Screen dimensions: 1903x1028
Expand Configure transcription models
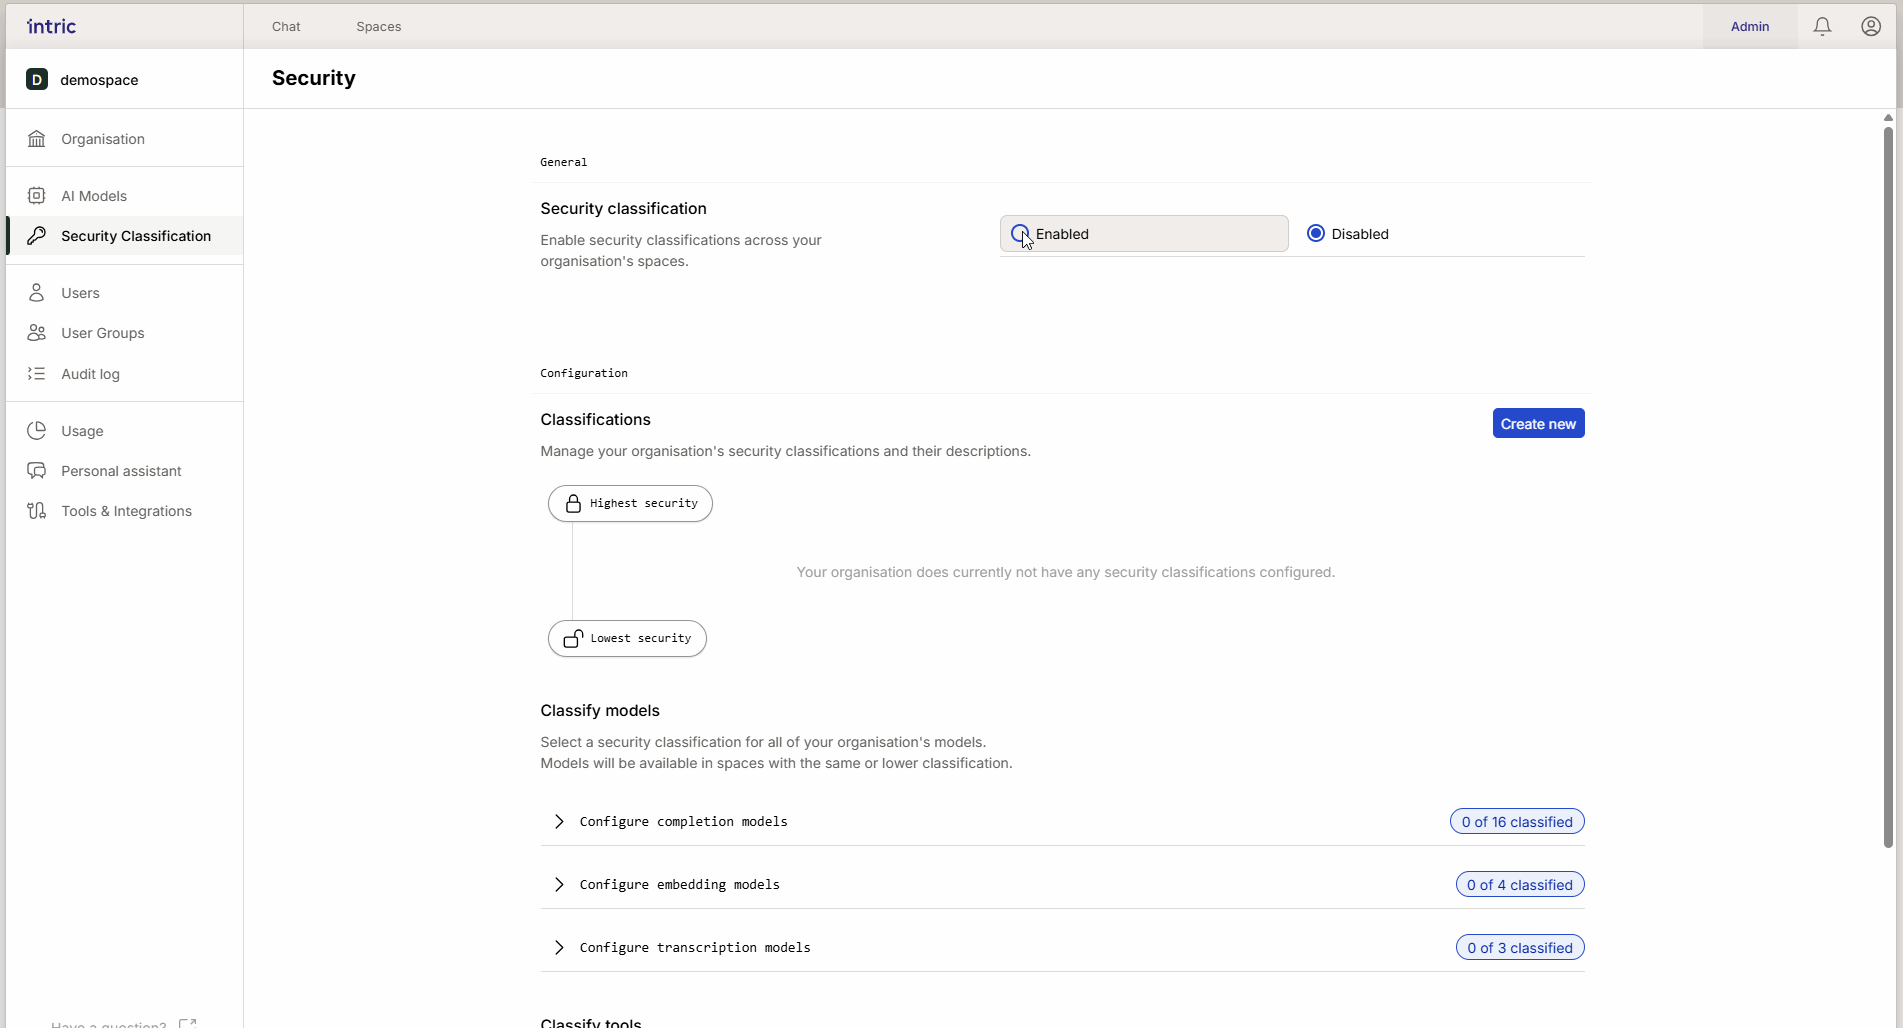(x=559, y=948)
